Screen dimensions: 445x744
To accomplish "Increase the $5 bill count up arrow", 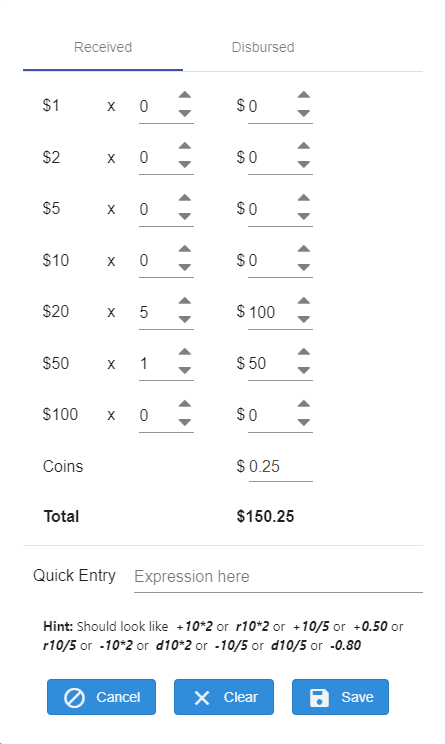I will pos(185,198).
